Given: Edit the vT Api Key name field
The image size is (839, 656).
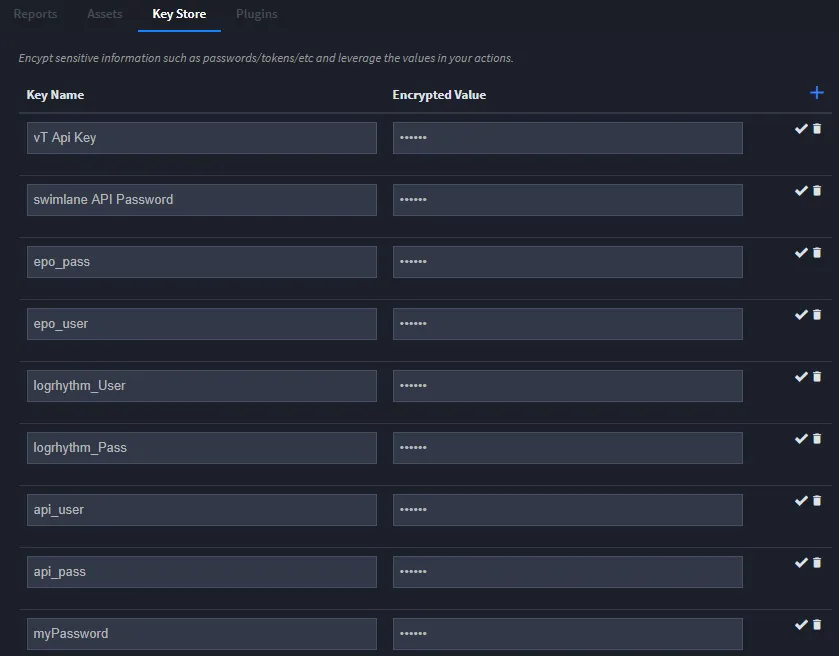Looking at the screenshot, I should click(202, 138).
